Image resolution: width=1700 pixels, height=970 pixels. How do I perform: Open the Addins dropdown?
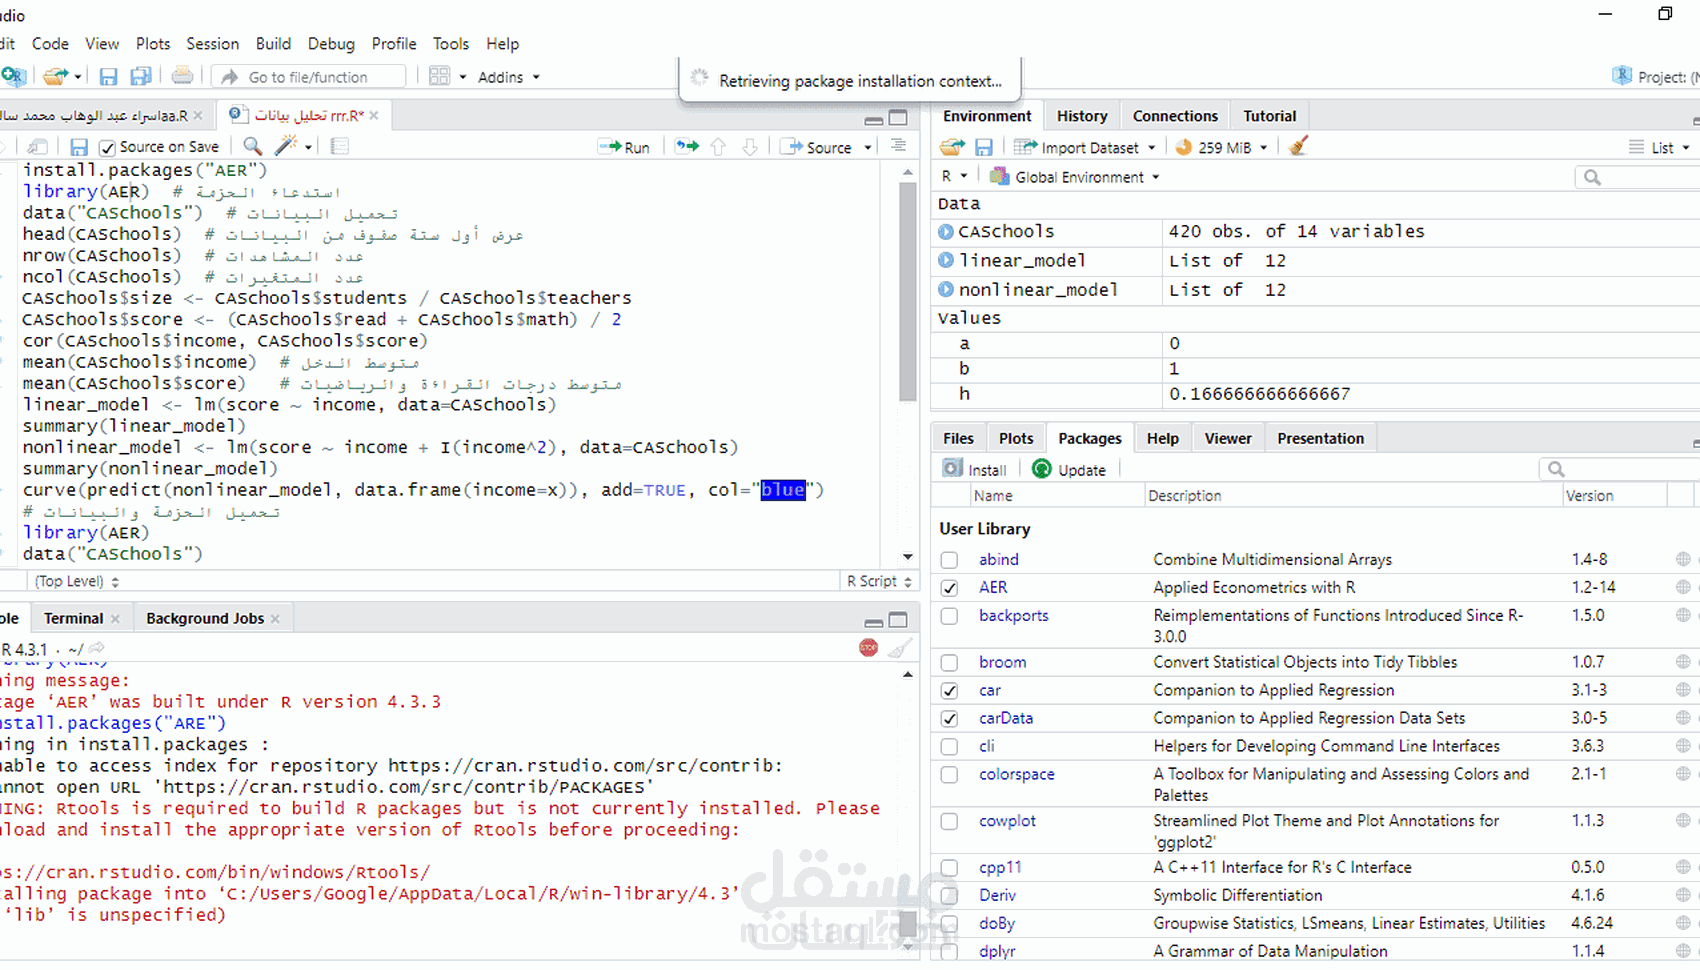click(x=508, y=77)
